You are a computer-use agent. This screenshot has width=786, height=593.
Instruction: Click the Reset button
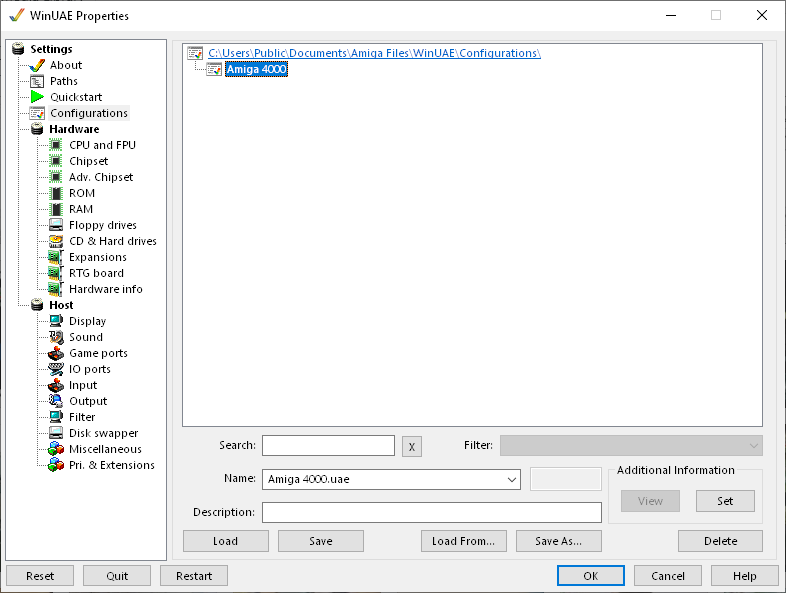pyautogui.click(x=40, y=576)
